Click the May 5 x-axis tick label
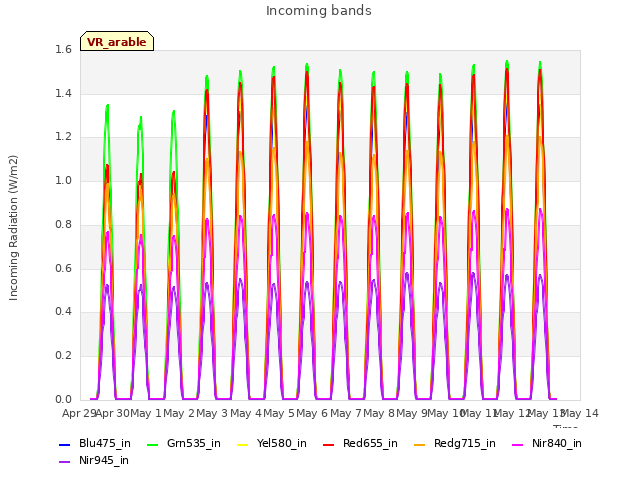 (279, 413)
